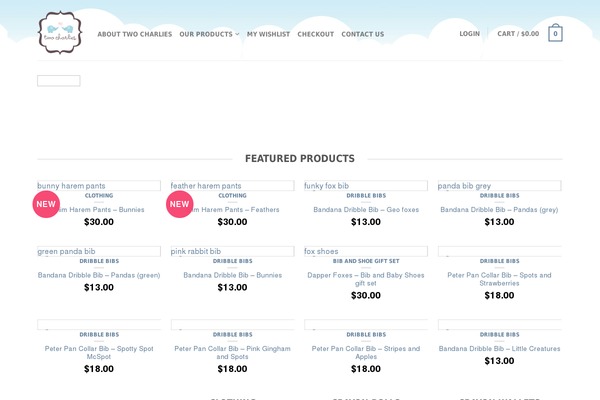Click Dribble Bibs label above Little Creatures

click(x=499, y=335)
